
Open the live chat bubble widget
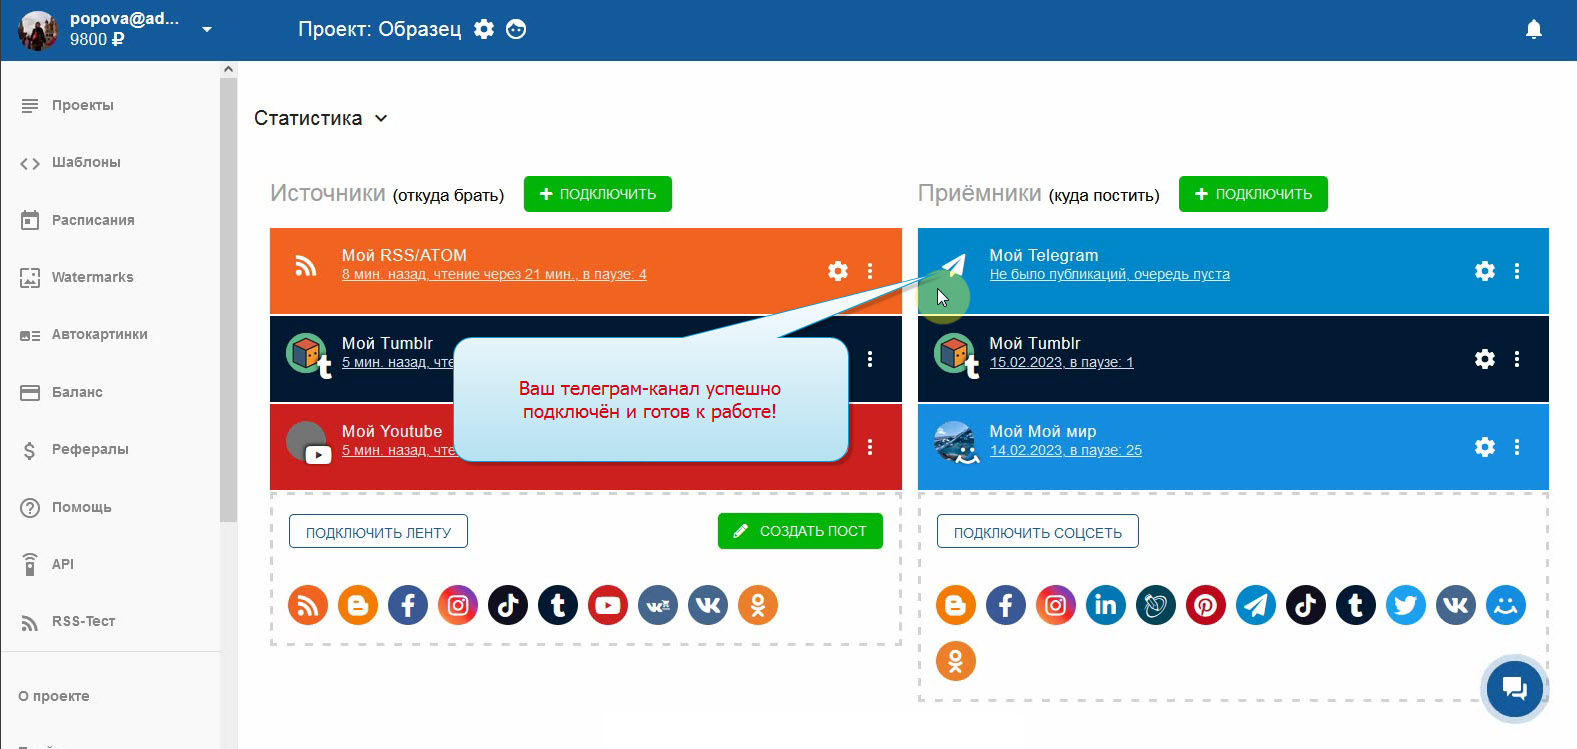[x=1514, y=688]
